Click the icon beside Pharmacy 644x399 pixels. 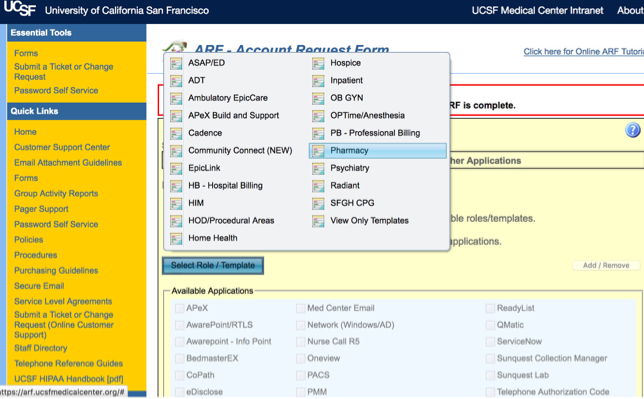coord(318,151)
